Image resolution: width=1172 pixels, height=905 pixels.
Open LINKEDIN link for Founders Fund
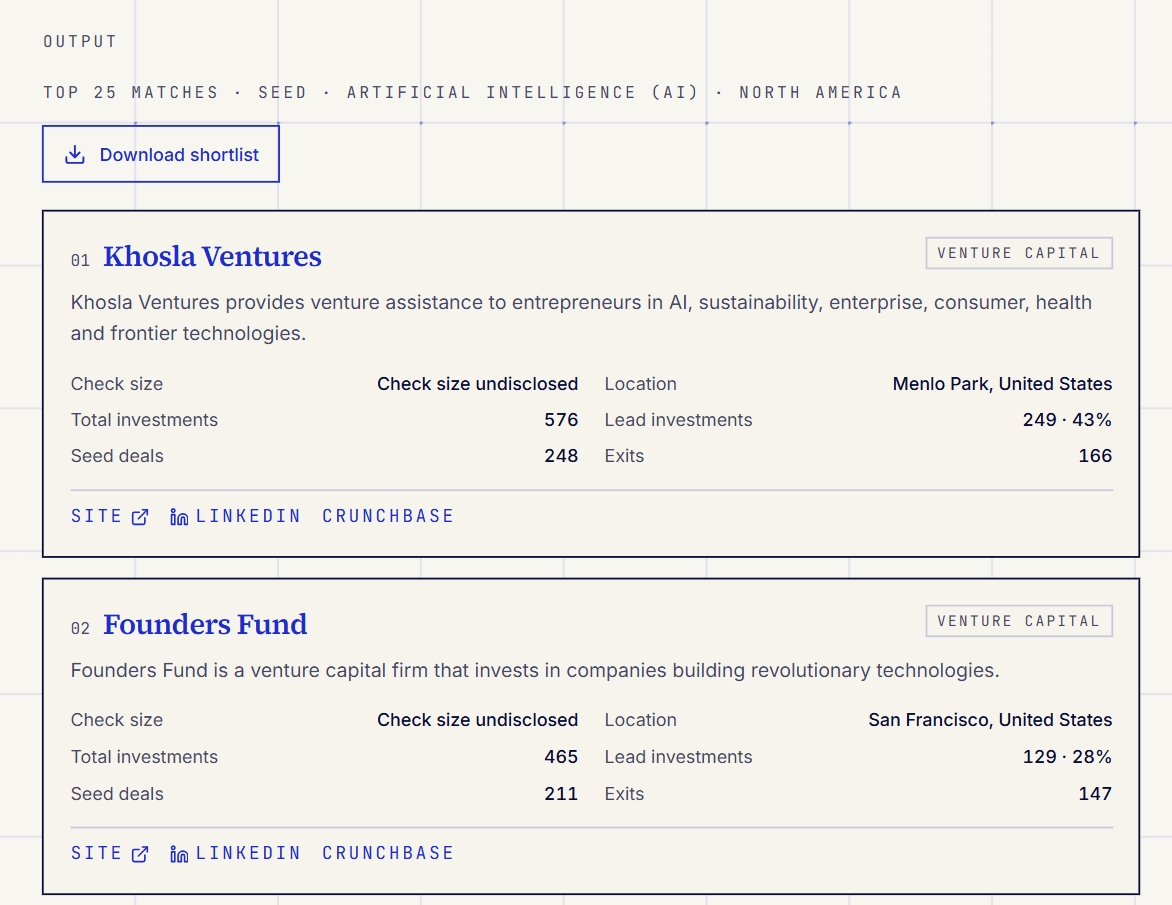(x=248, y=853)
